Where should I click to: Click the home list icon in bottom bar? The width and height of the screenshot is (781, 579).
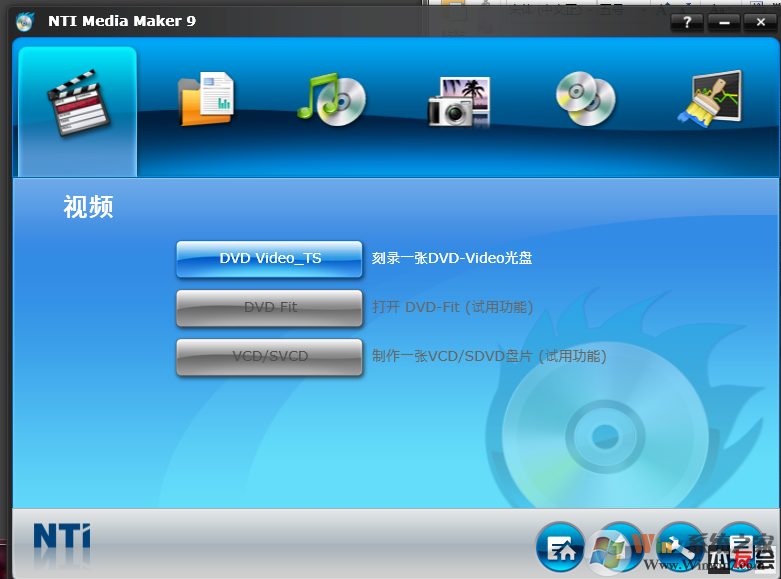click(x=560, y=548)
